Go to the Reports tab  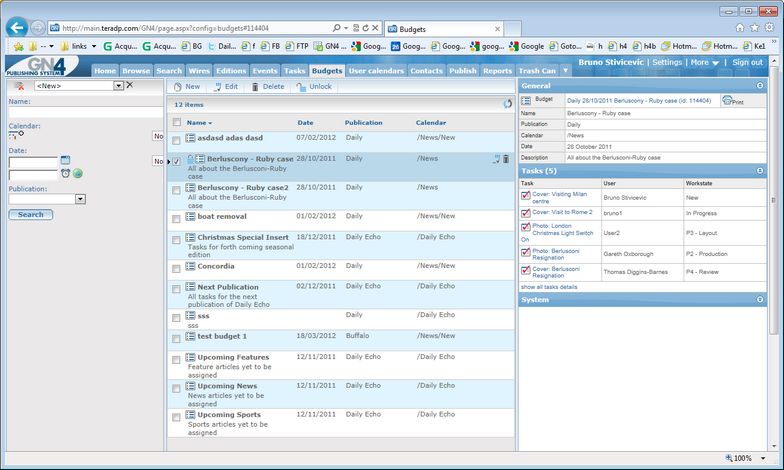[x=498, y=70]
